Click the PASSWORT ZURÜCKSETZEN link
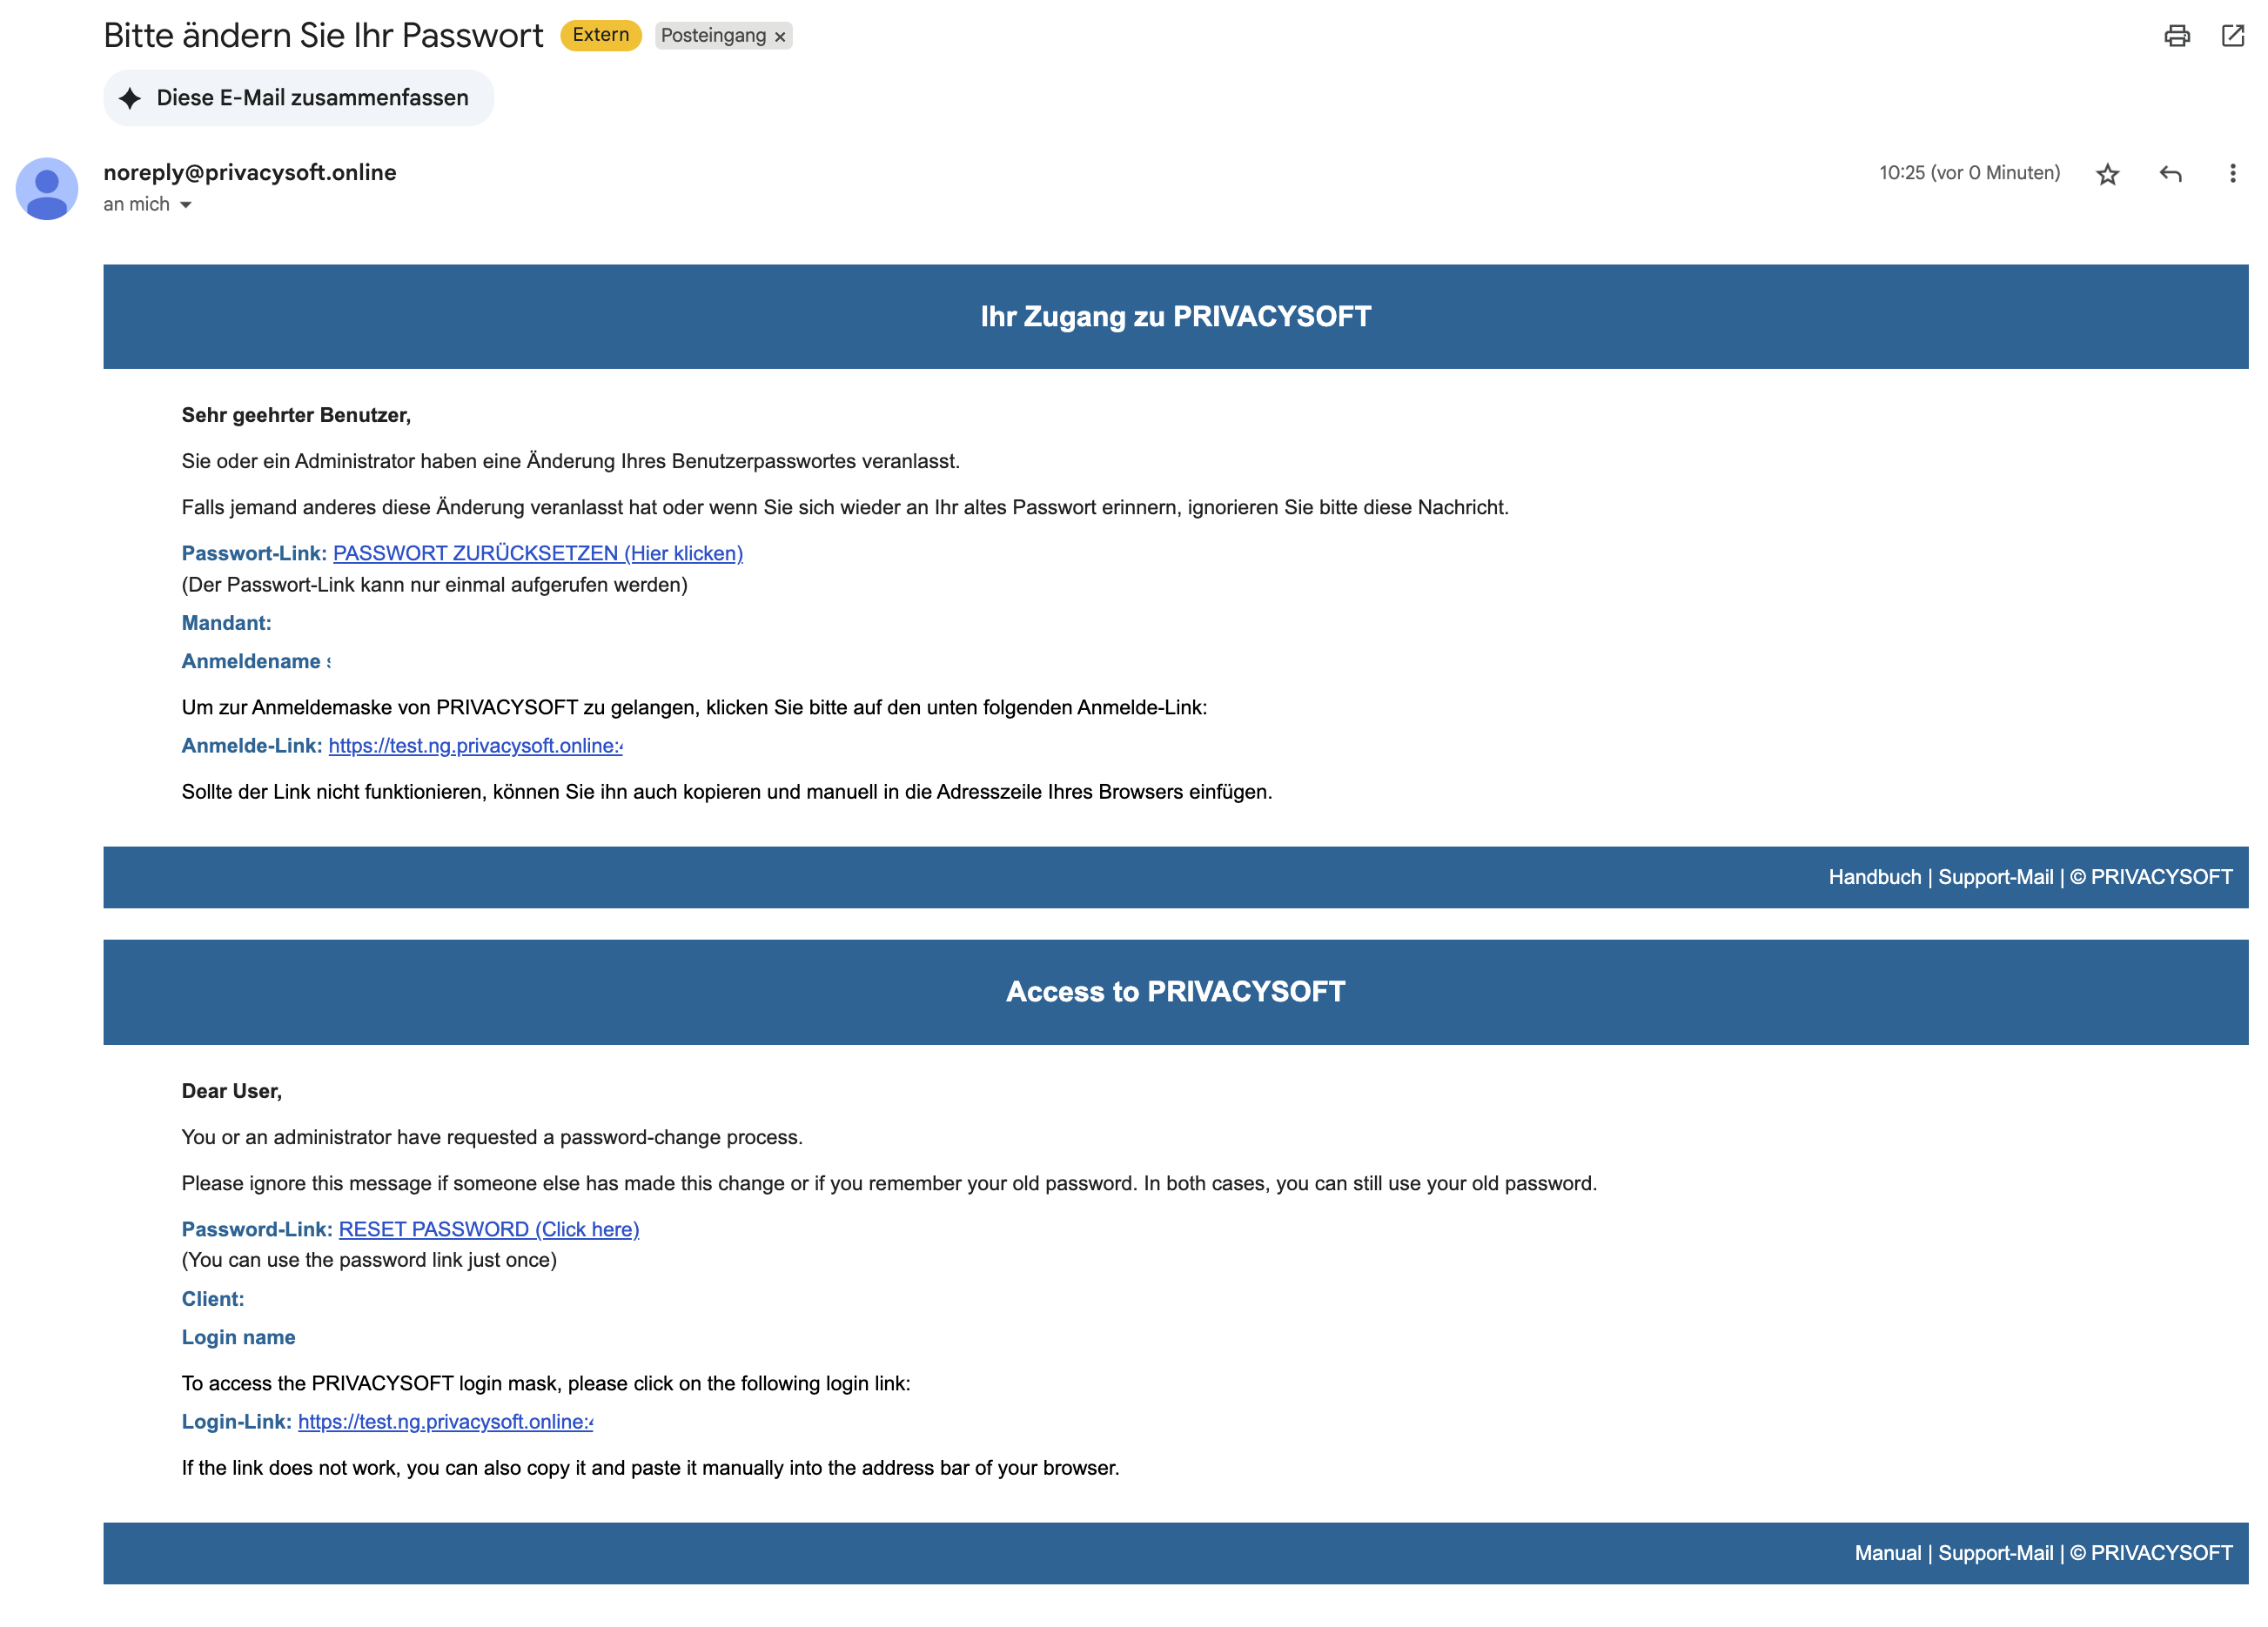The height and width of the screenshot is (1627, 2268). tap(537, 553)
